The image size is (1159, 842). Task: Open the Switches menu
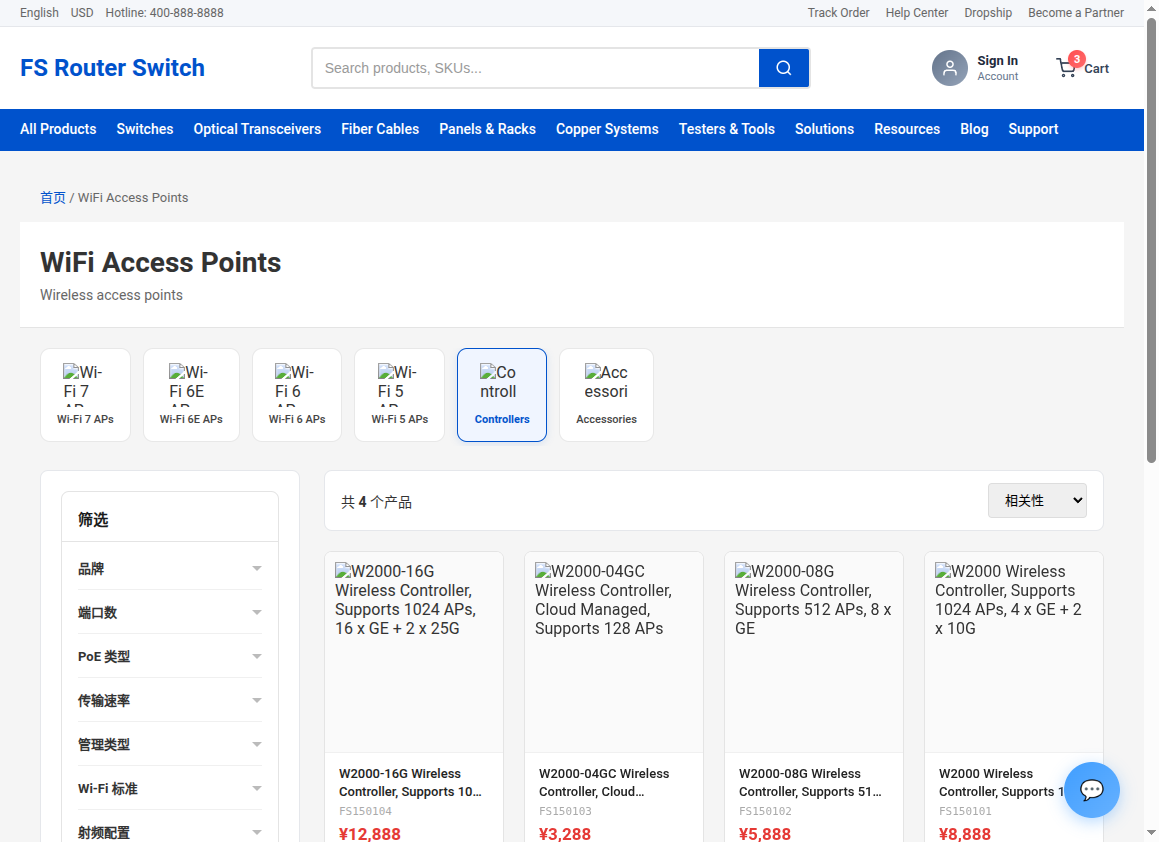(145, 129)
